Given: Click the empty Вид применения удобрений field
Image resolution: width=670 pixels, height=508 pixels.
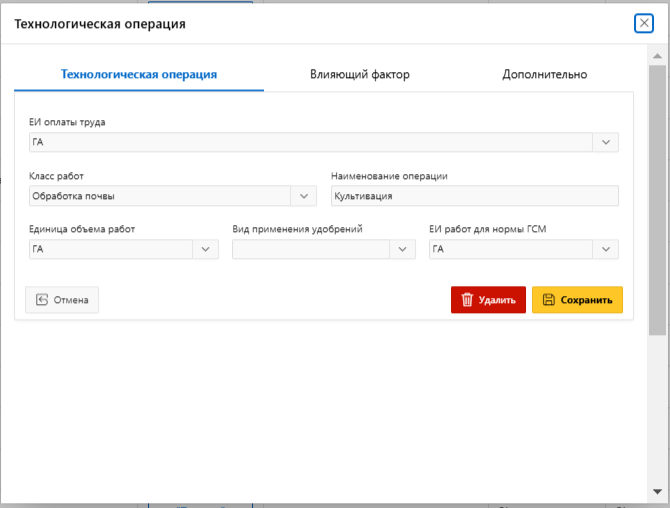Looking at the screenshot, I should 311,249.
